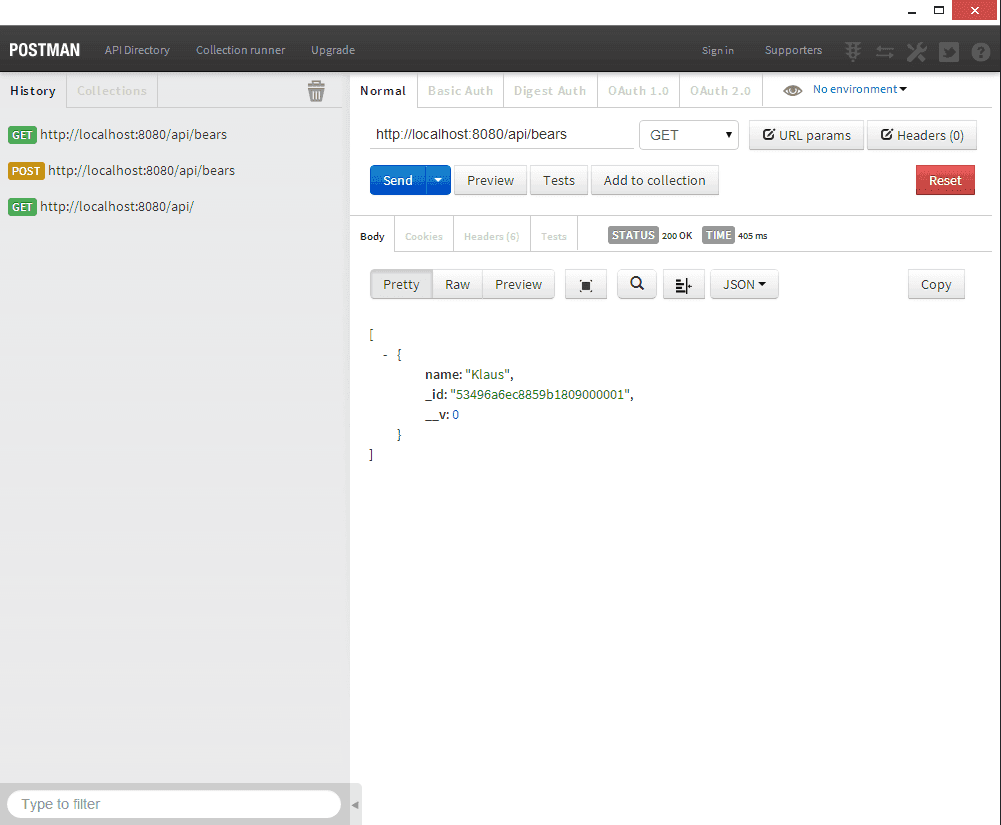Click the Twitter icon in the header
The height and width of the screenshot is (825, 1001).
[948, 51]
